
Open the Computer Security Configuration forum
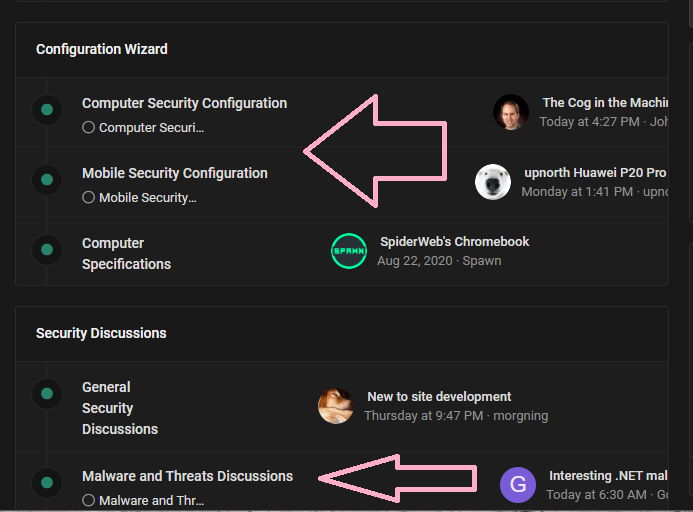184,103
